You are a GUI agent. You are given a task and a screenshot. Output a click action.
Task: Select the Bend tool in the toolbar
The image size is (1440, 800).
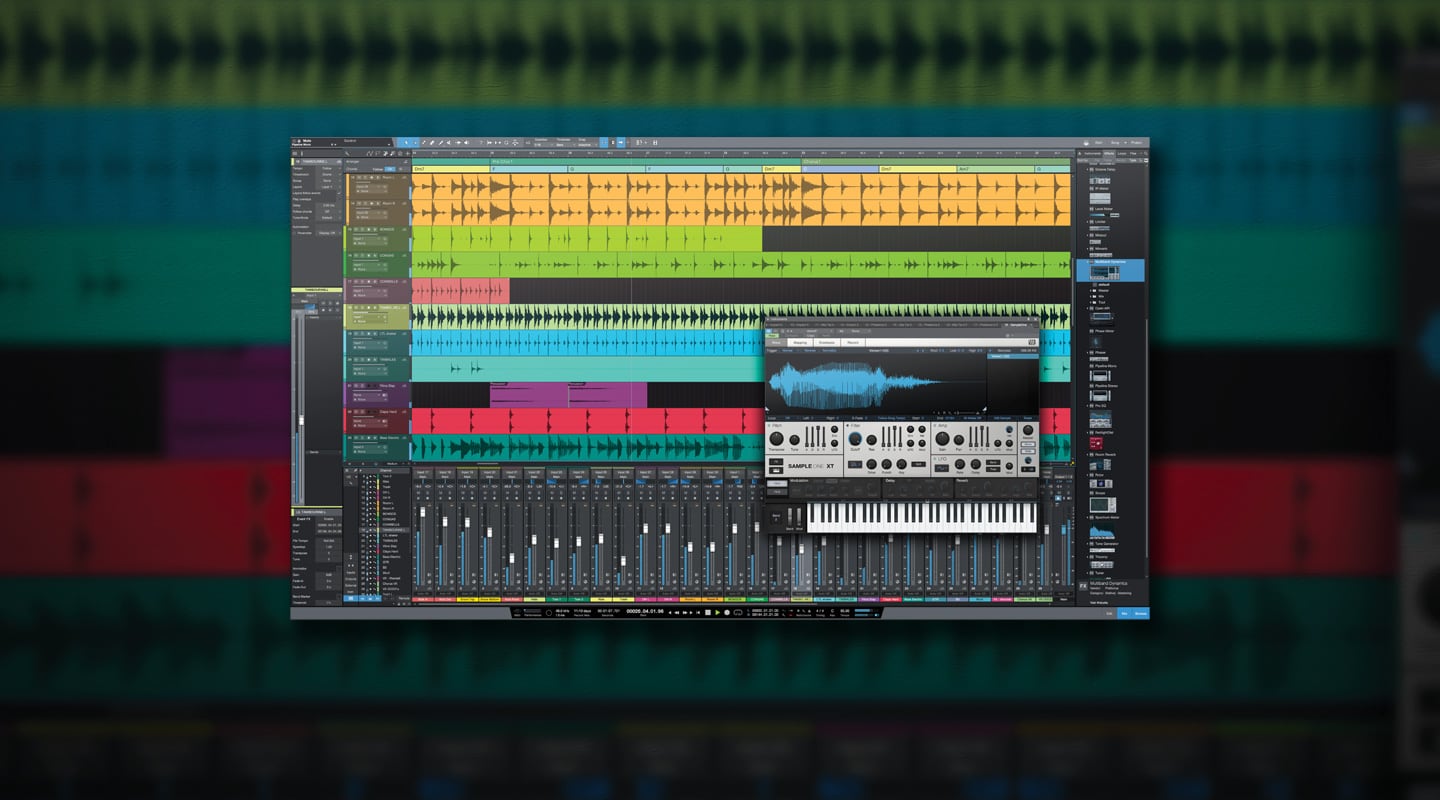(459, 142)
